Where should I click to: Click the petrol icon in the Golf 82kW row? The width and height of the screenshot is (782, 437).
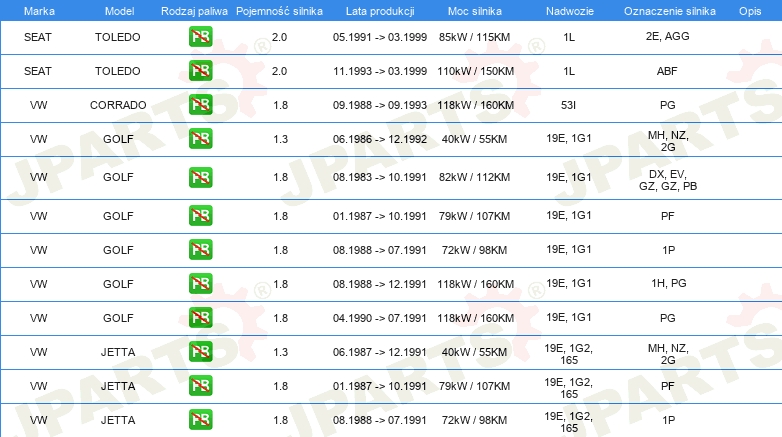(200, 177)
